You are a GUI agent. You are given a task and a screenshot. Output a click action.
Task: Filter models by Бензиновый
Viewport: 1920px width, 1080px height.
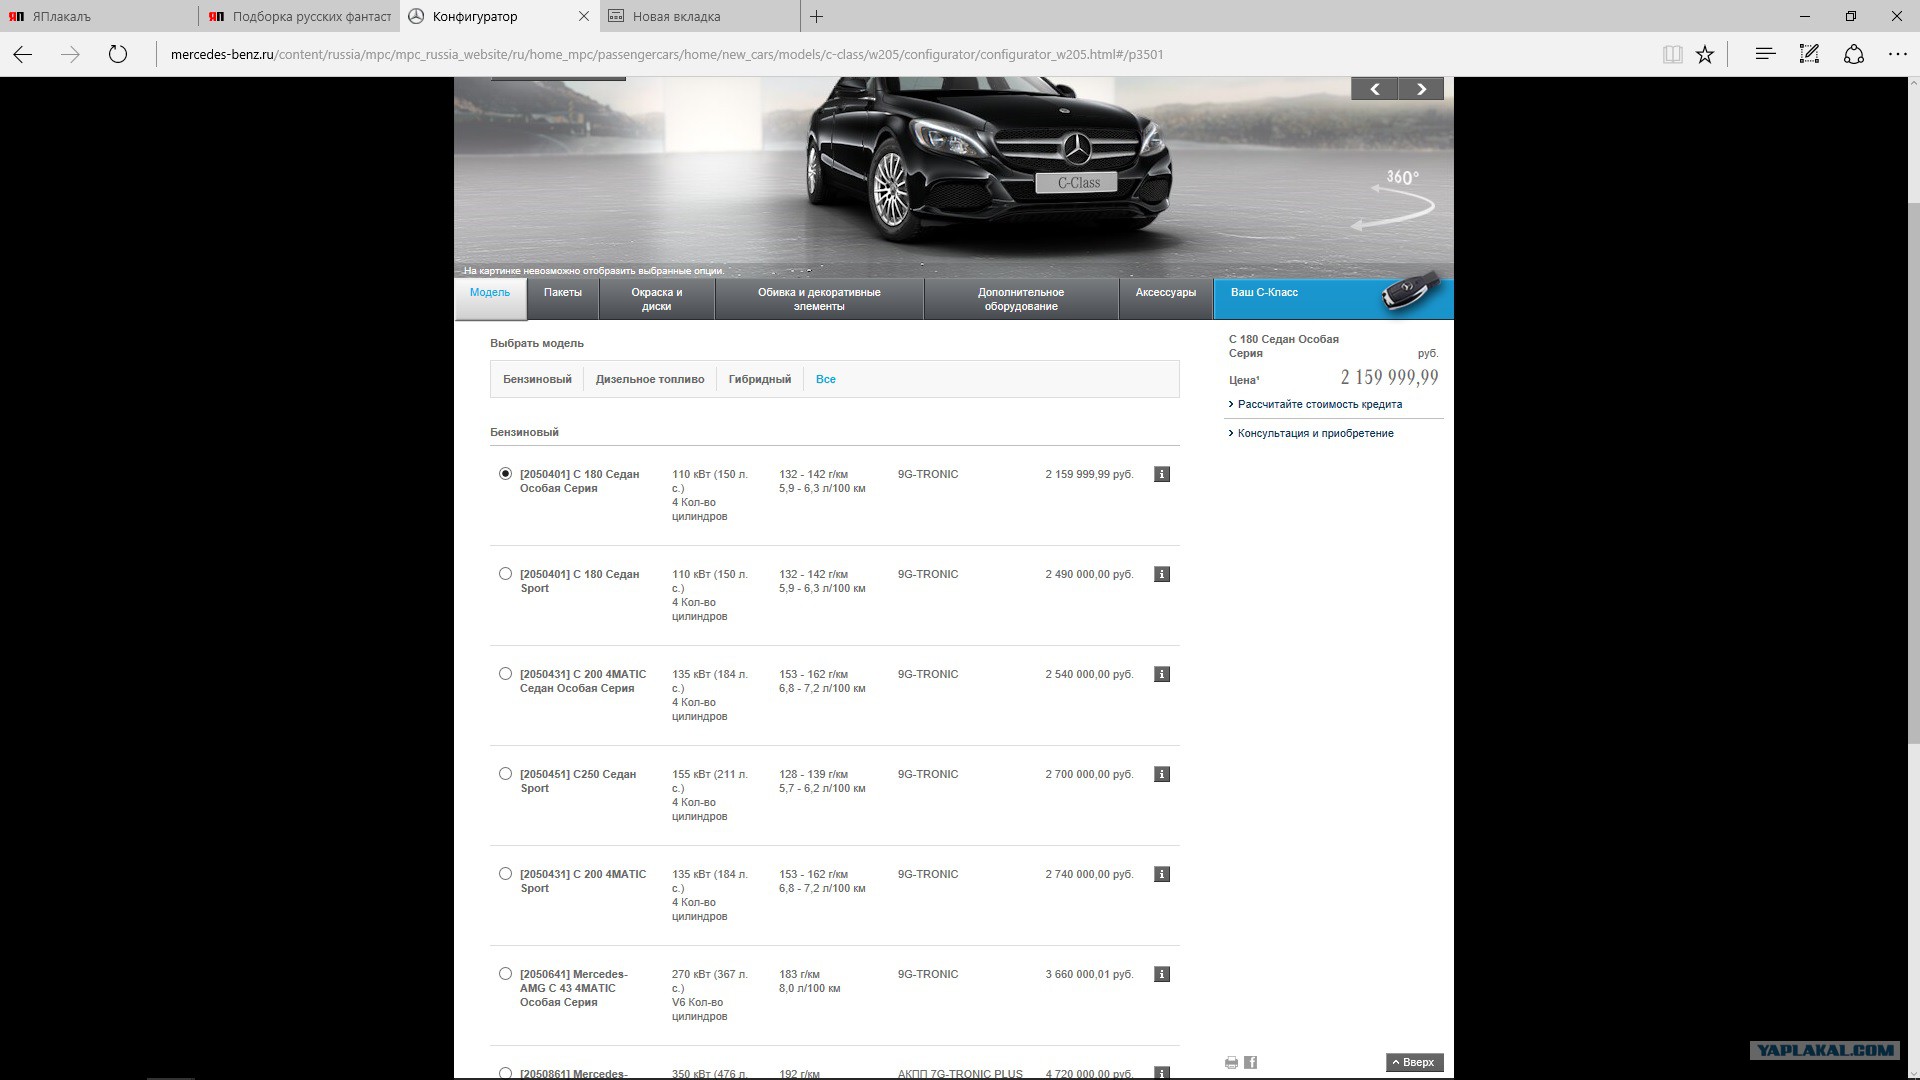[x=537, y=379]
